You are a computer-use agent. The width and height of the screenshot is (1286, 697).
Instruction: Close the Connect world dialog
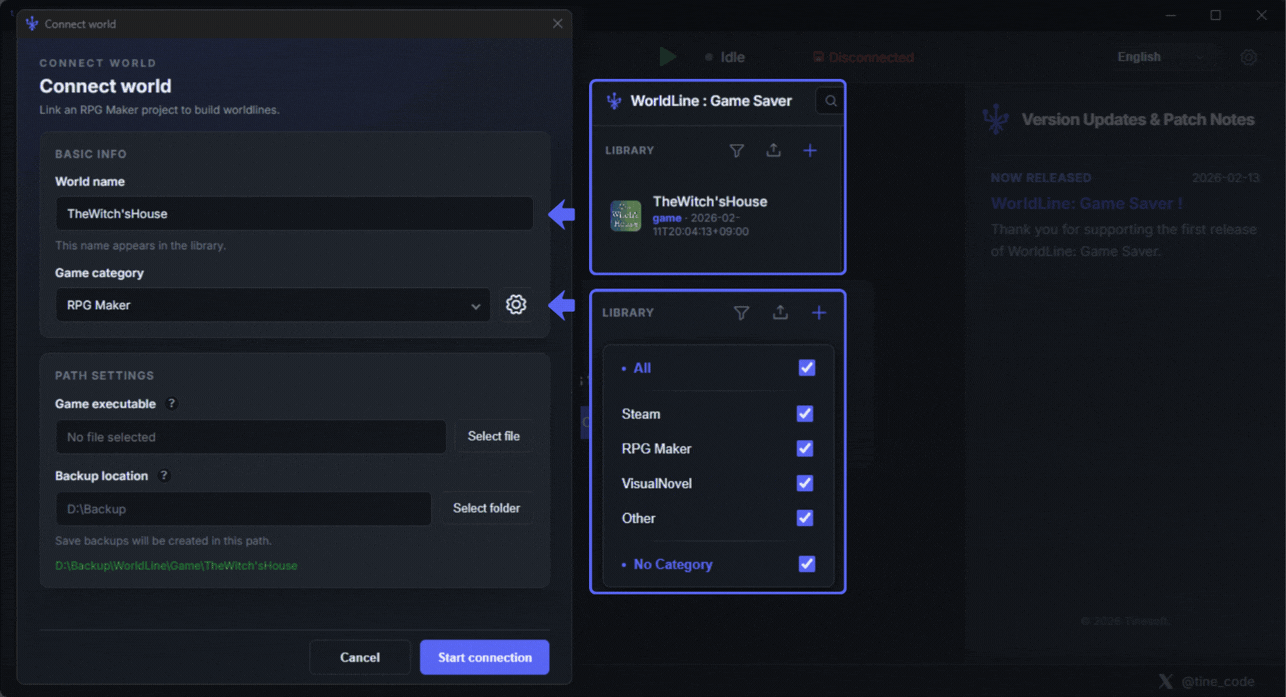point(558,24)
